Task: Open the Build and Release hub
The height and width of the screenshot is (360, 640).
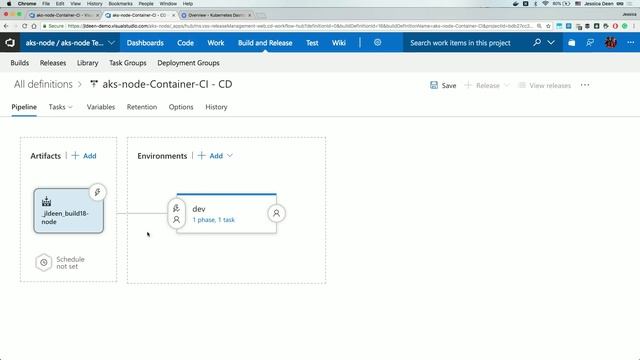Action: 265,43
